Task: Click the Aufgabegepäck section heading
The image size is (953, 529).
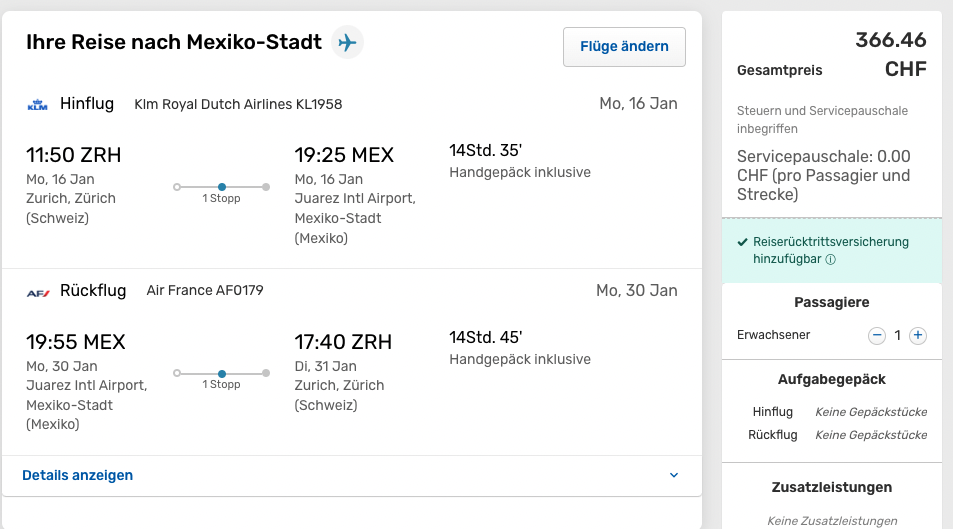Action: coord(831,380)
